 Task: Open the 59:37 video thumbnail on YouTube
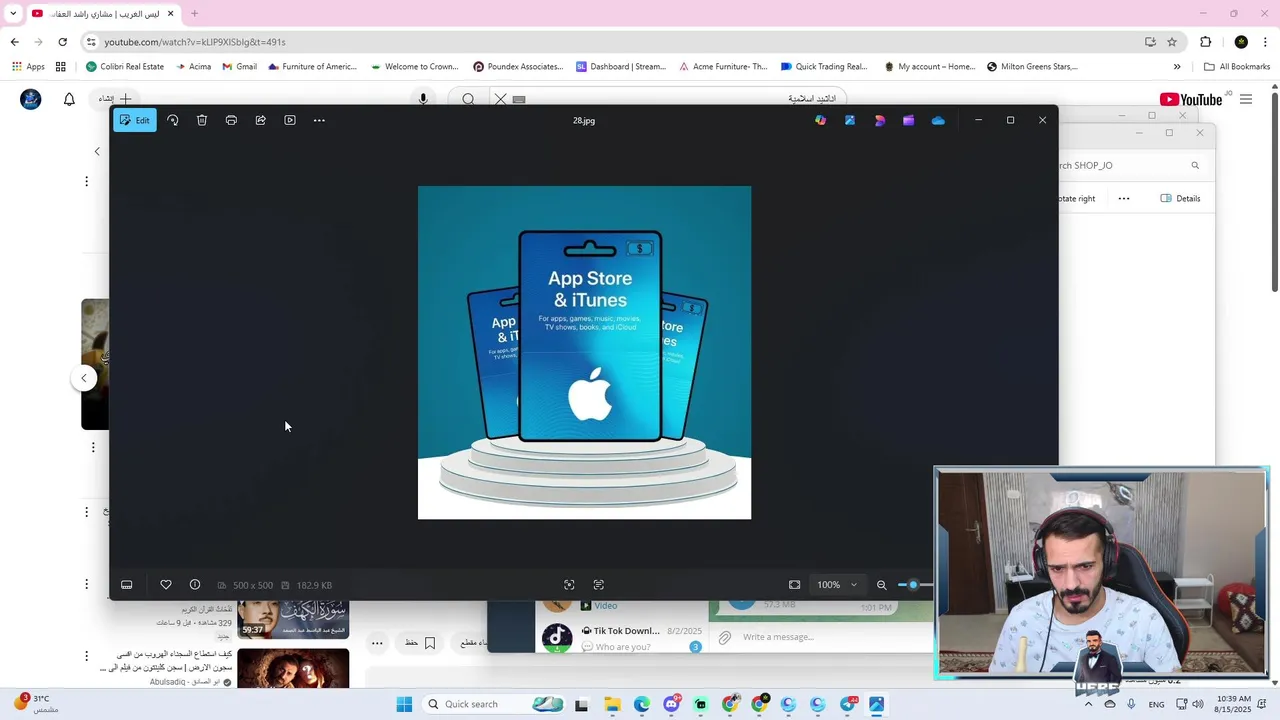tap(293, 619)
